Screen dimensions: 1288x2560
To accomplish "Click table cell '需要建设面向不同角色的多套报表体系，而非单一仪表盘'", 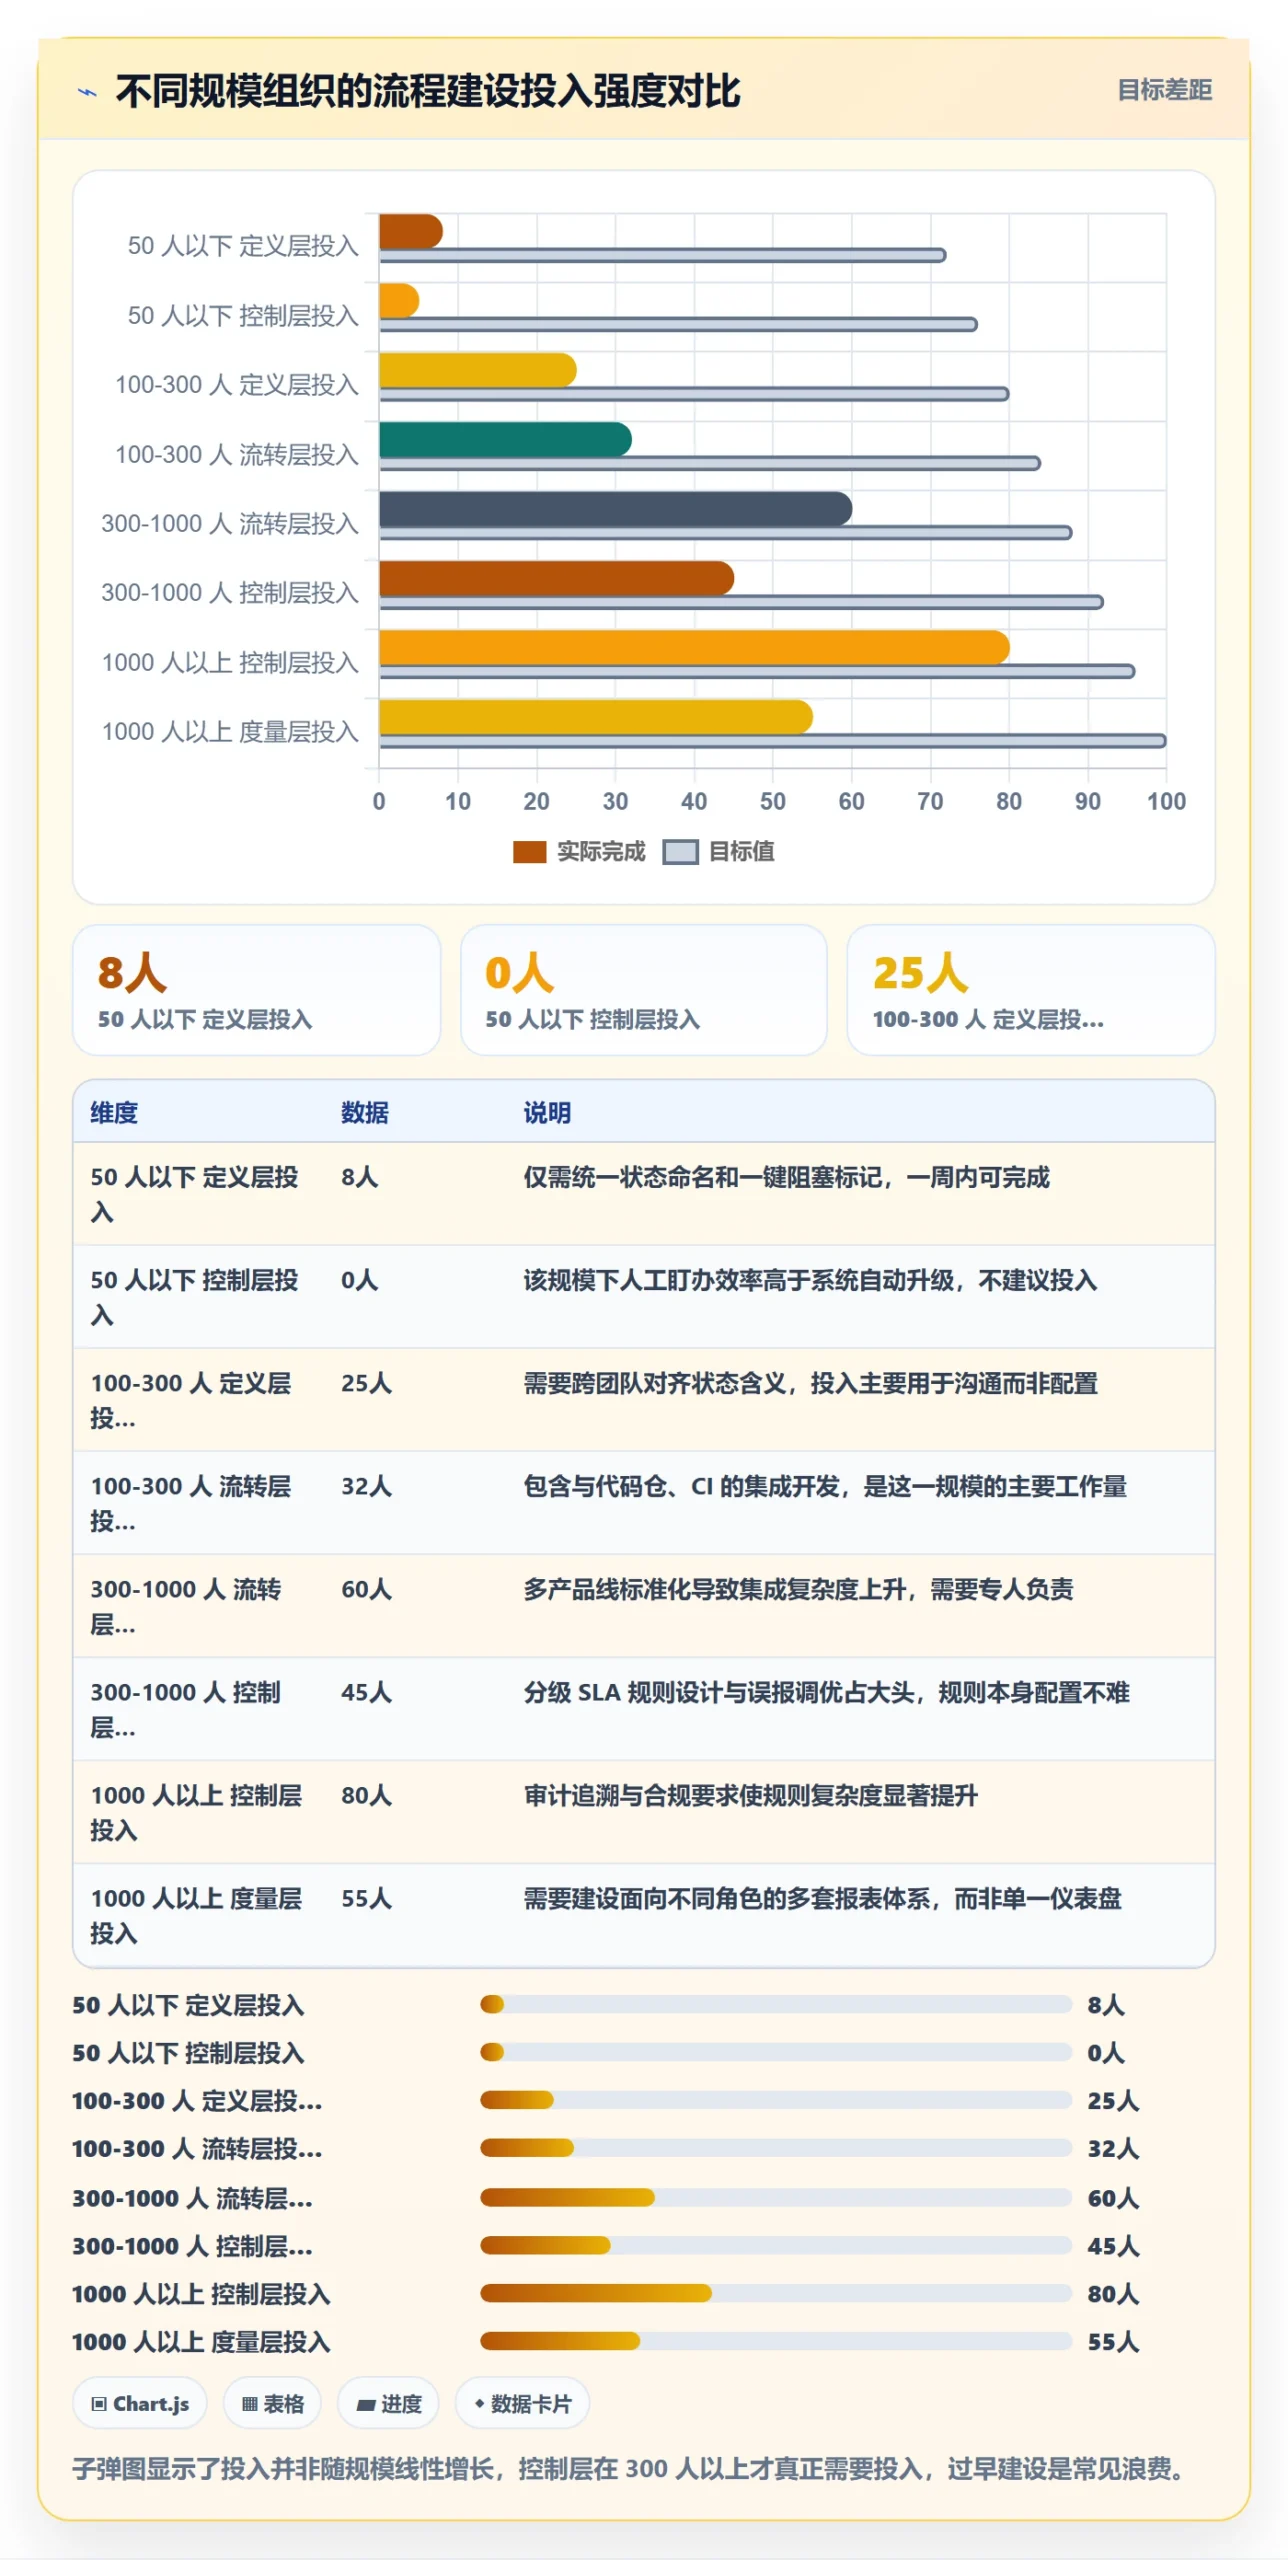I will [822, 1898].
